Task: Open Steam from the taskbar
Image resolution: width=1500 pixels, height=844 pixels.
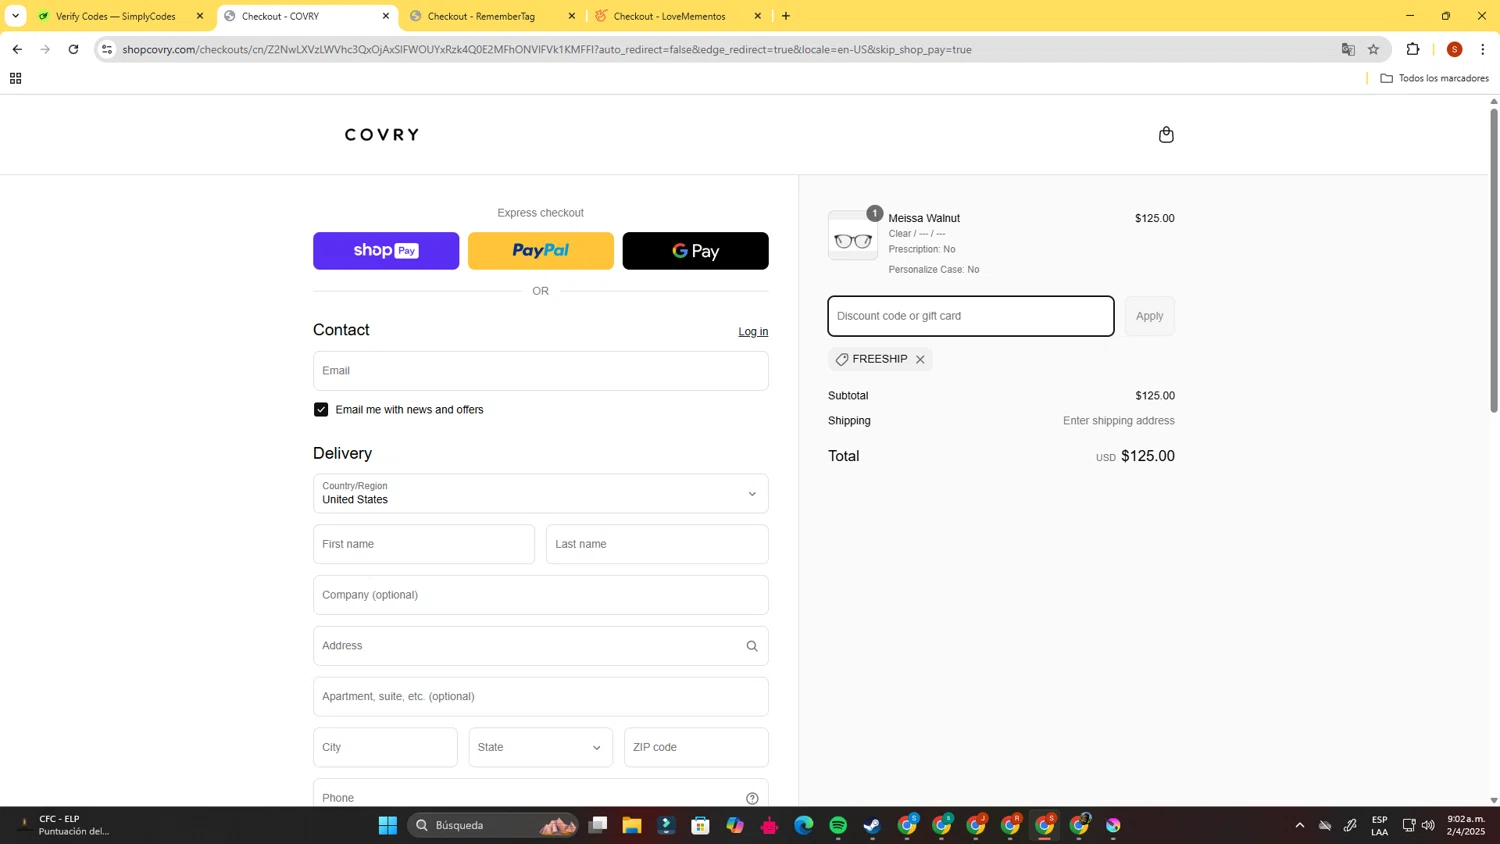Action: point(872,825)
